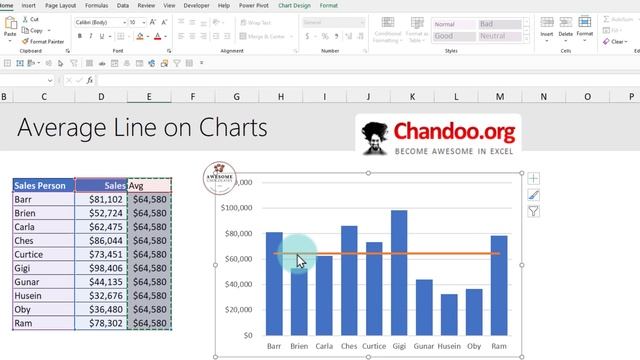Open the Page Layout tab
This screenshot has width=640, height=360.
tap(60, 6)
